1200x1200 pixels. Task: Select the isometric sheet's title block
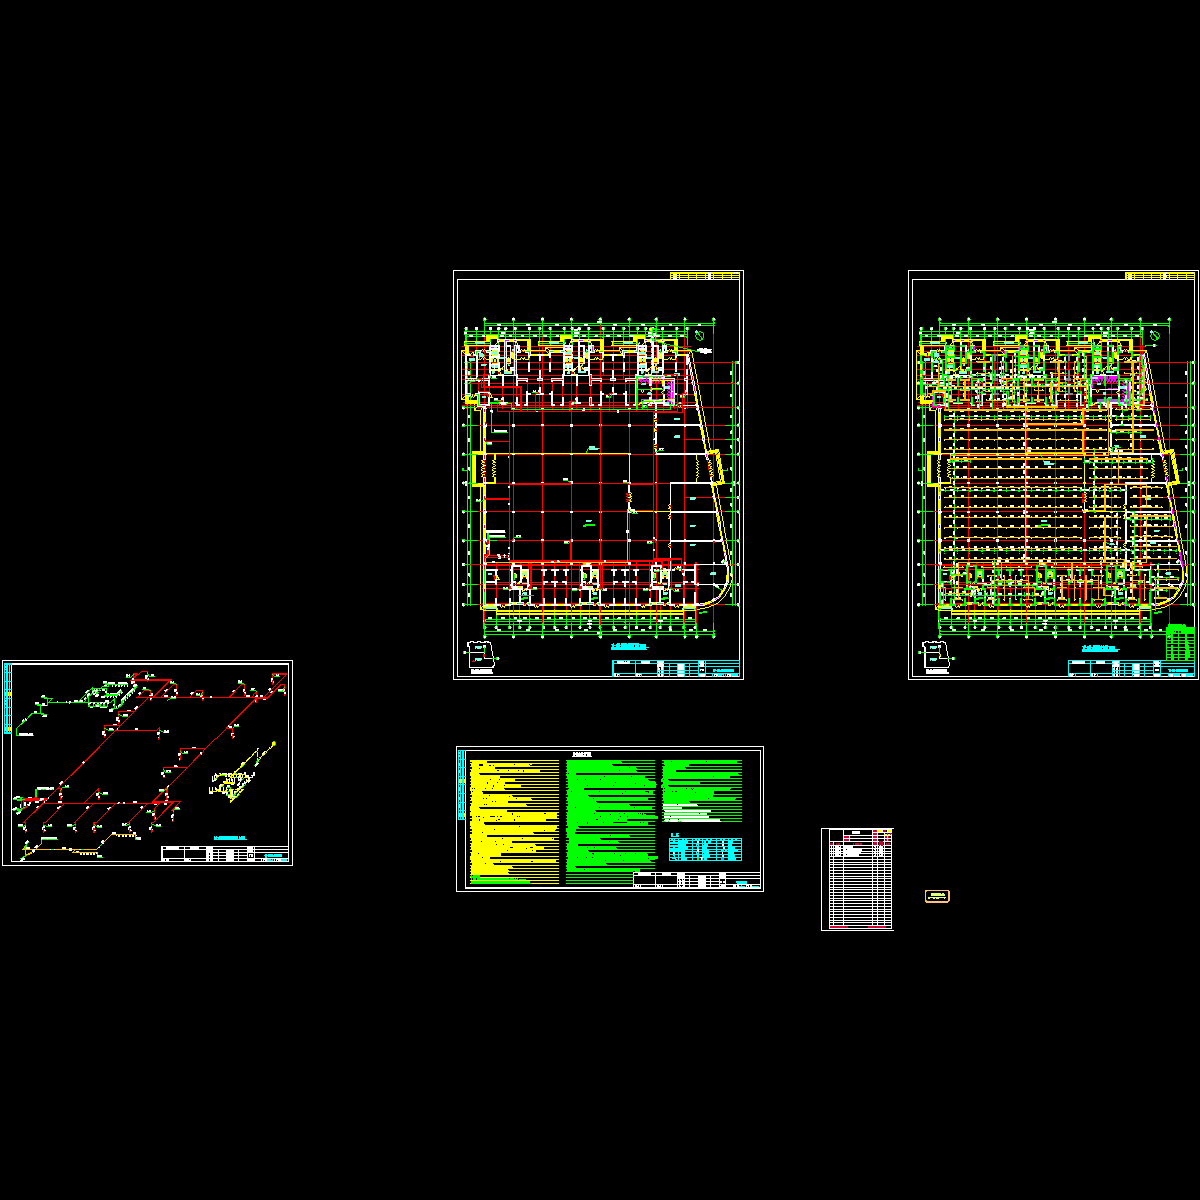pyautogui.click(x=225, y=854)
